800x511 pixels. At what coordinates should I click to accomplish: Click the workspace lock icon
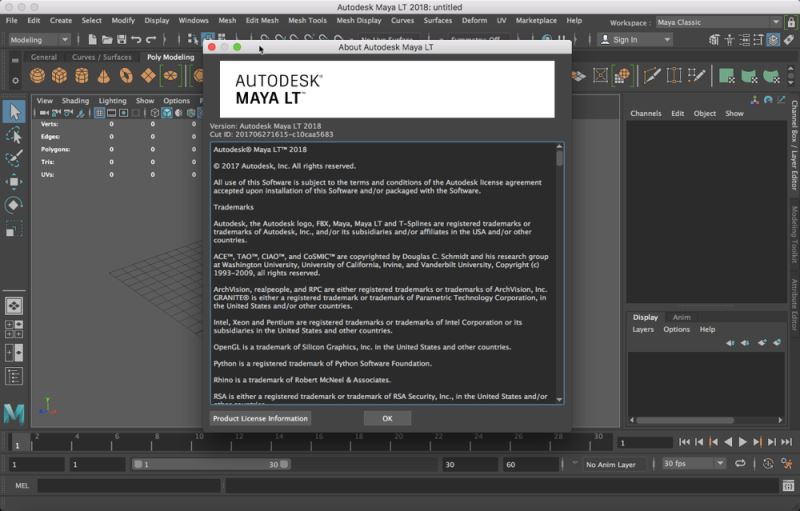[x=791, y=22]
